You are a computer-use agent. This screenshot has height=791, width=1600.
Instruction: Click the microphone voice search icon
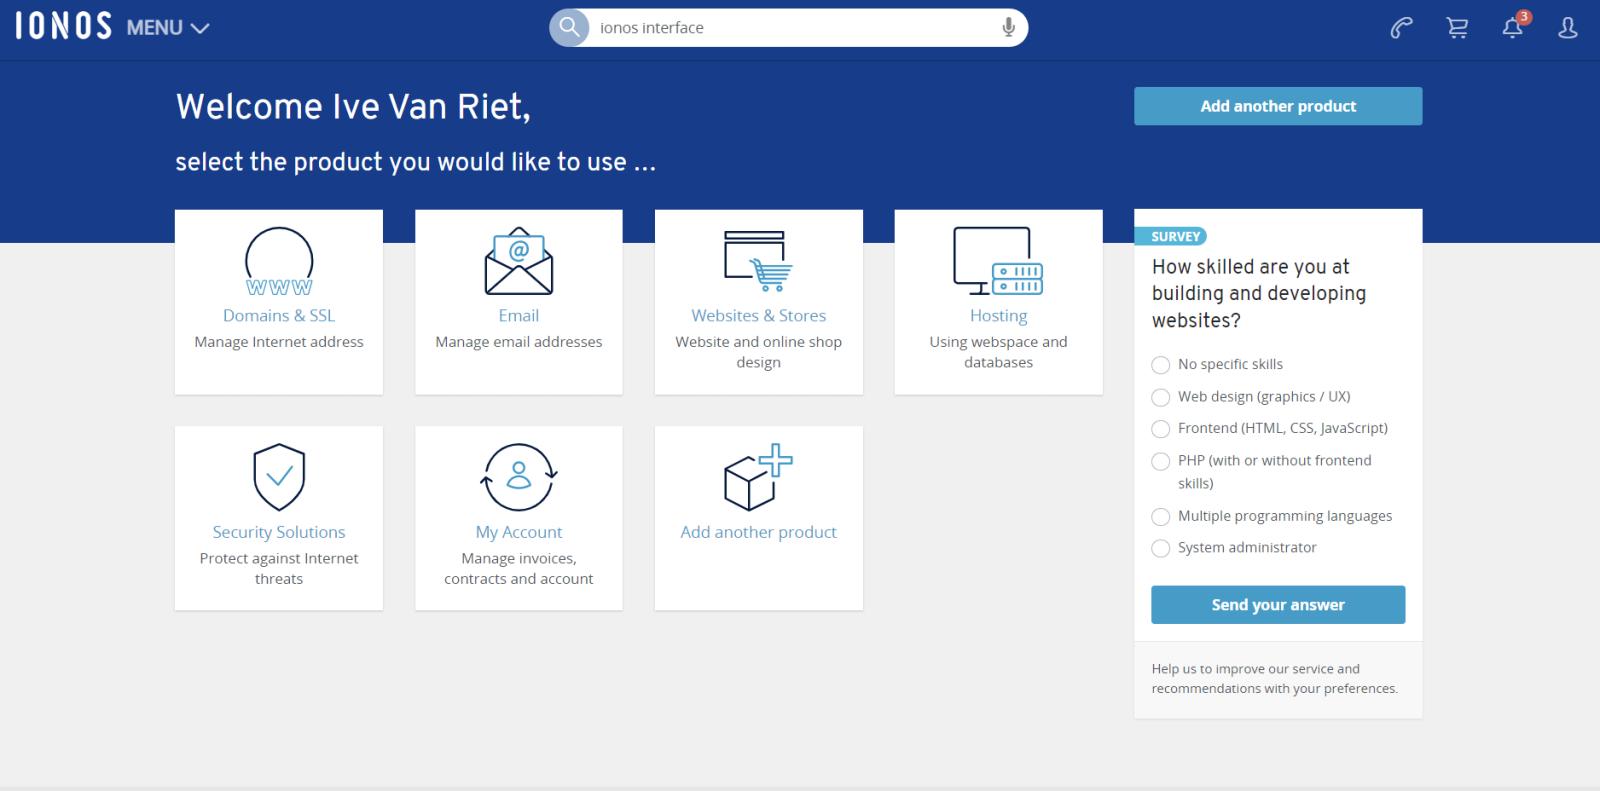1008,28
